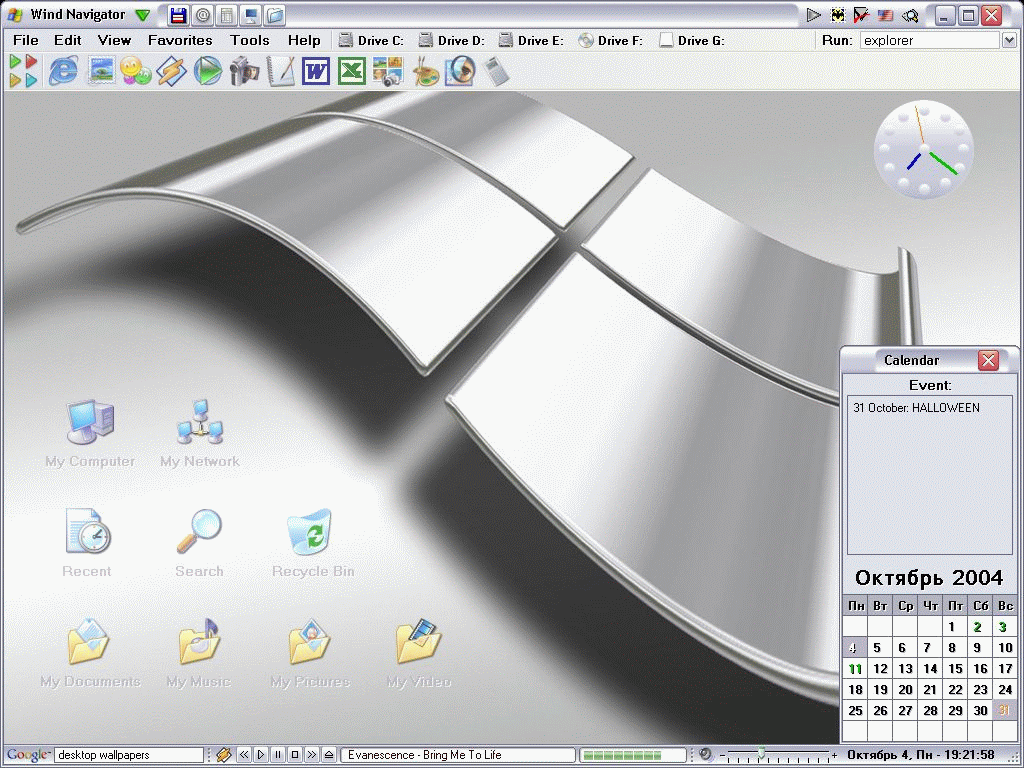The width and height of the screenshot is (1024, 768).
Task: Open the Tools menu
Action: pyautogui.click(x=249, y=40)
